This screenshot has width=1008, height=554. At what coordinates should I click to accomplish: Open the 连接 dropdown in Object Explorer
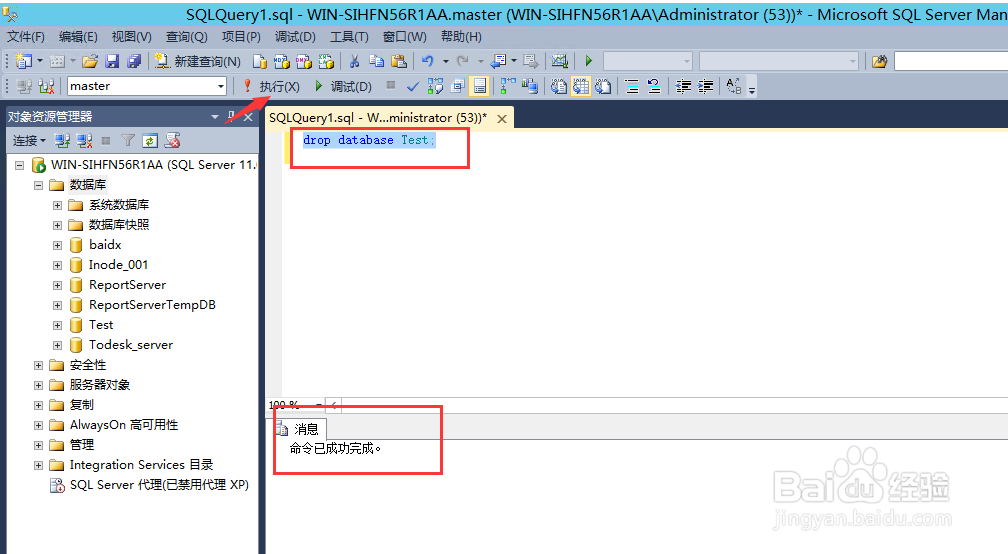(29, 141)
